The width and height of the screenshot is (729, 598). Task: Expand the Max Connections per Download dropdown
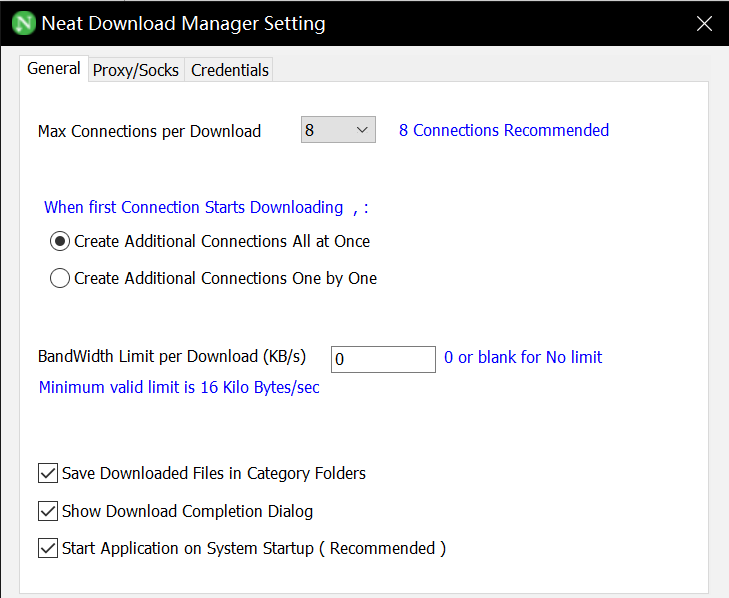pyautogui.click(x=338, y=130)
